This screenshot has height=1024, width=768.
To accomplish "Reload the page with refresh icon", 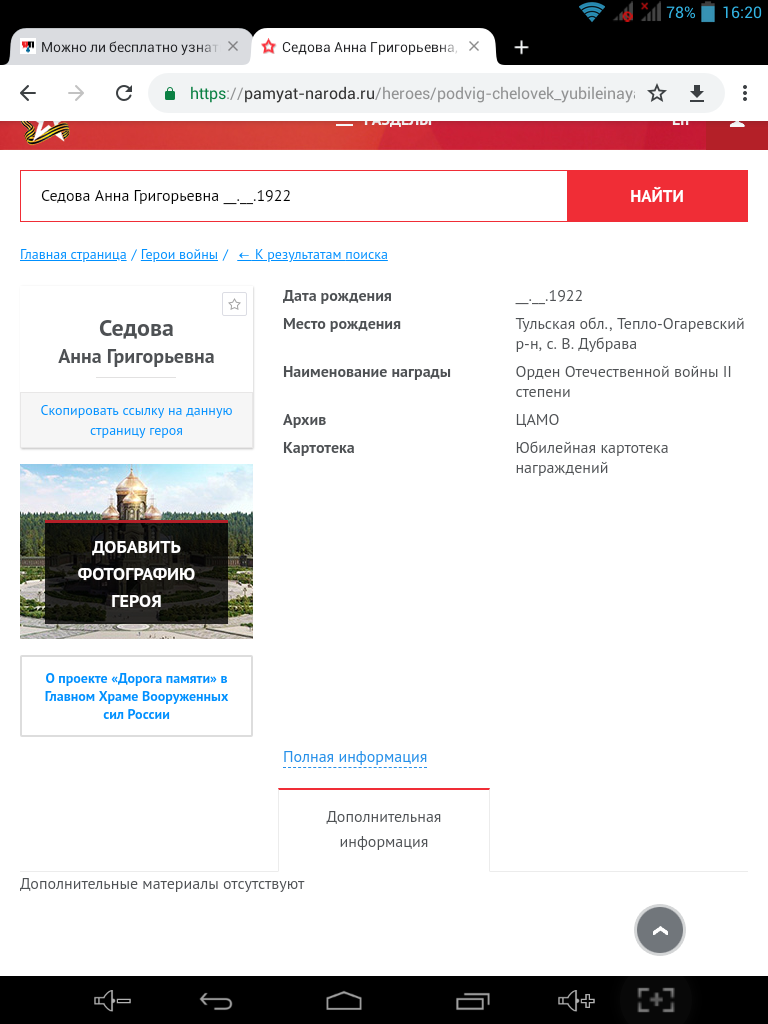I will [123, 93].
